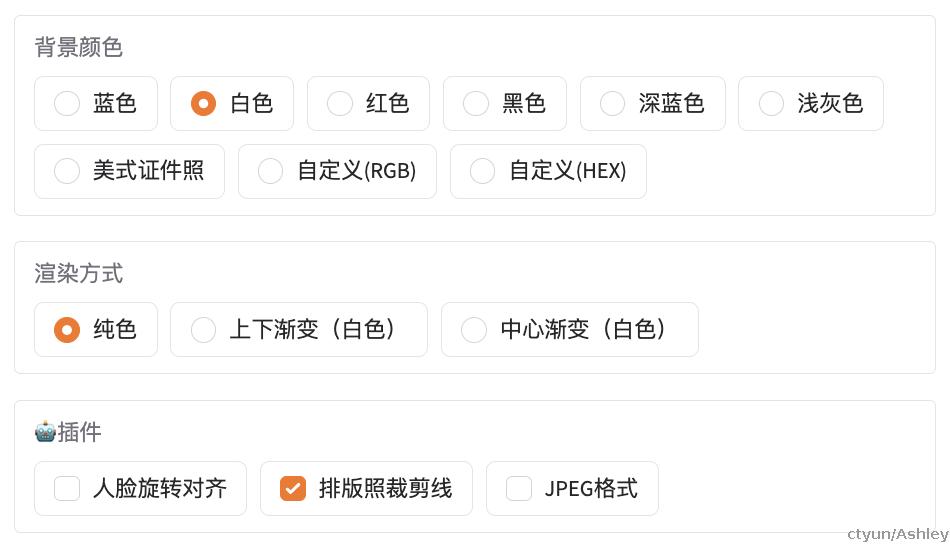950x544 pixels.
Task: Click the 渲染方式 section label
Action: [x=79, y=273]
